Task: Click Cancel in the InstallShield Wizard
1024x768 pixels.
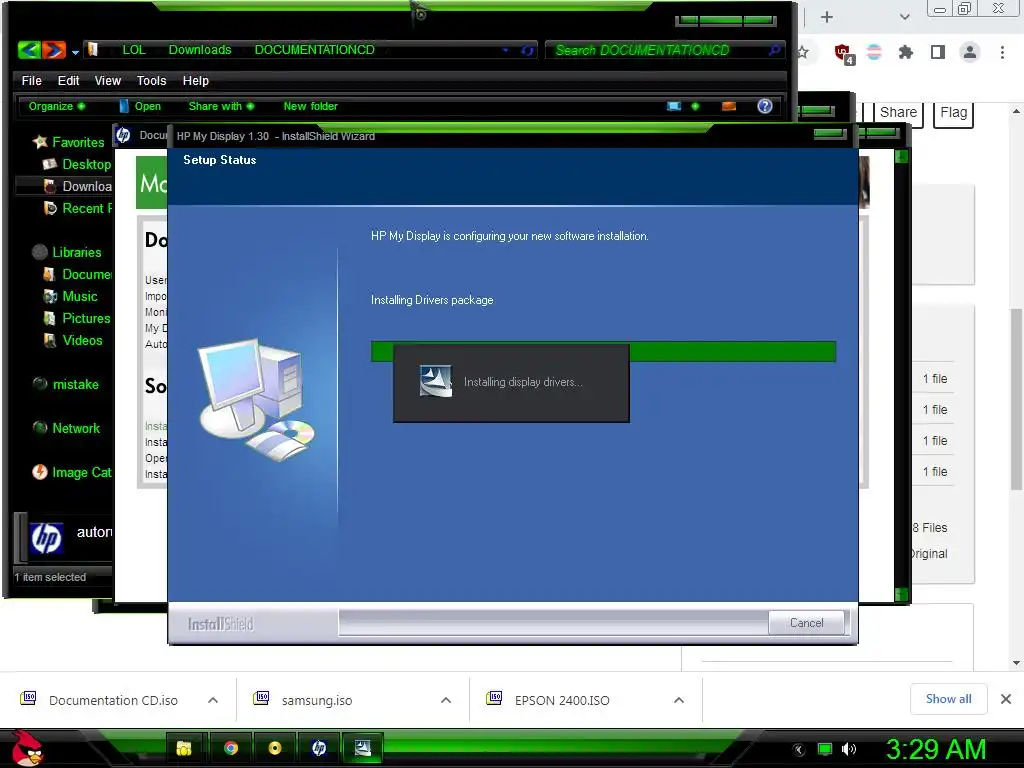Action: (x=807, y=622)
